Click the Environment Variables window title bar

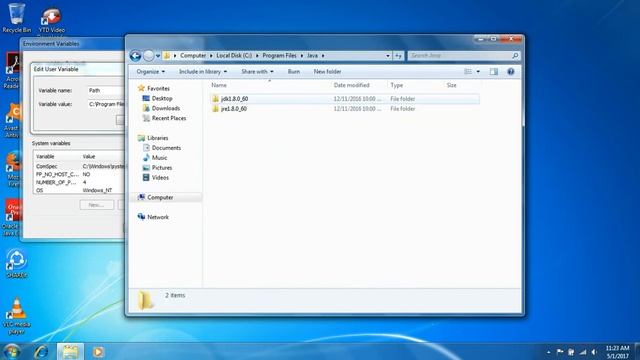[73, 44]
